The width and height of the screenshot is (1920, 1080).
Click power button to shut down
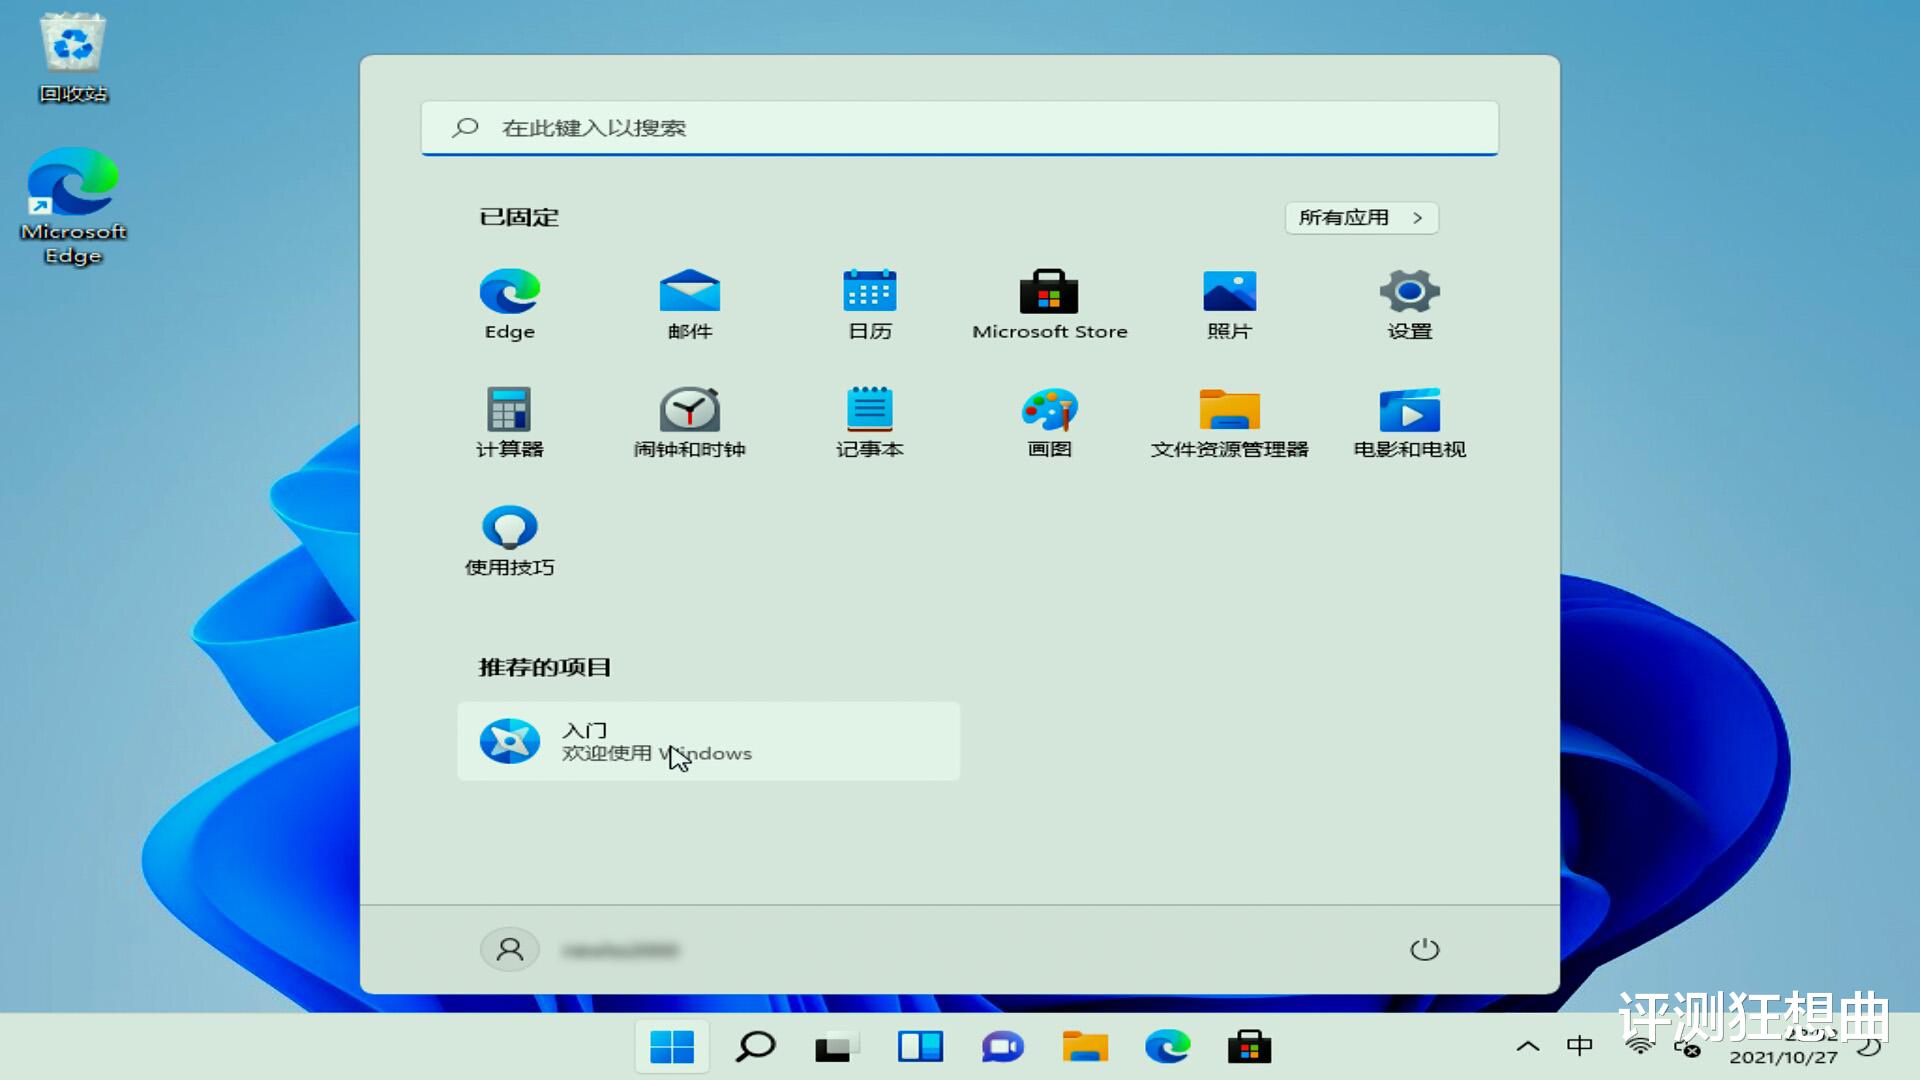(1422, 949)
